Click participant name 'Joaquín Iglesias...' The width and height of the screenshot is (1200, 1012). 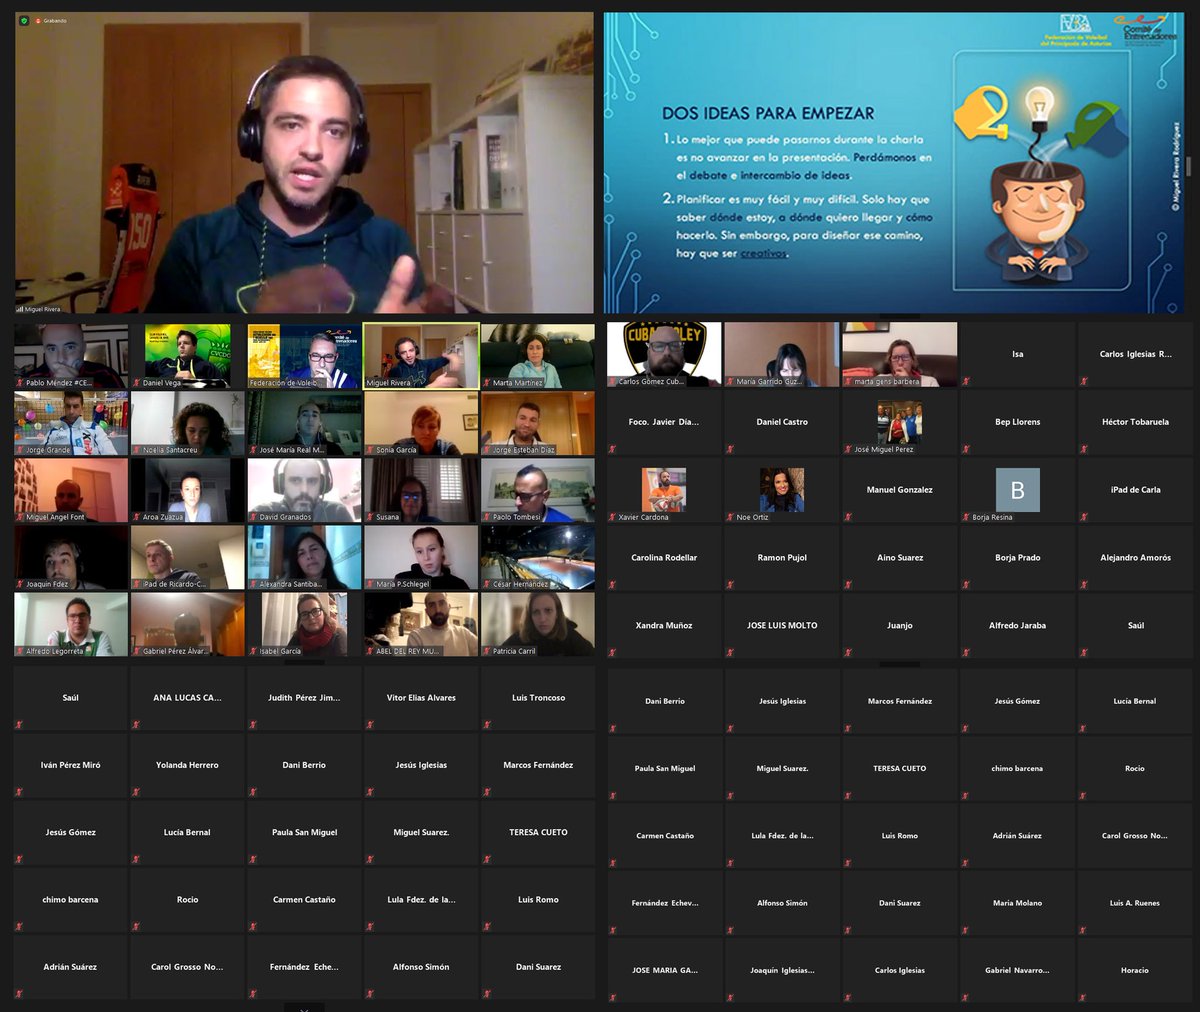(782, 970)
